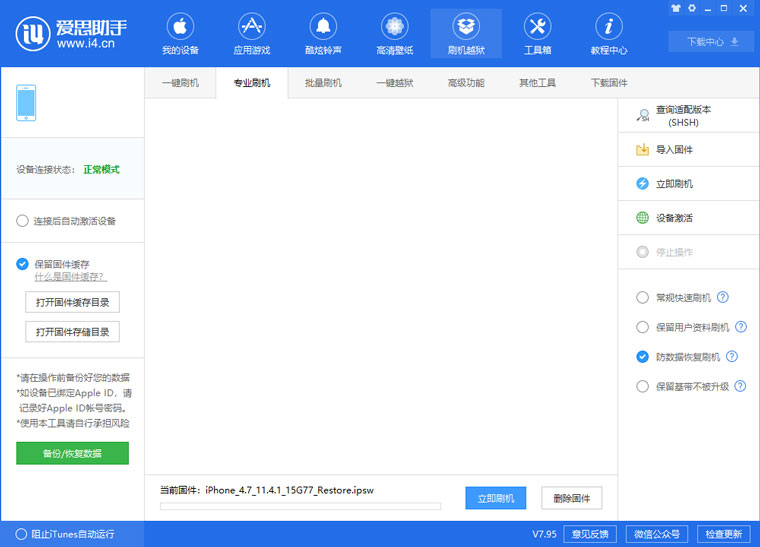Screen dimensions: 760x547
Task: Open 教程中心 tutorial center
Action: click(609, 34)
